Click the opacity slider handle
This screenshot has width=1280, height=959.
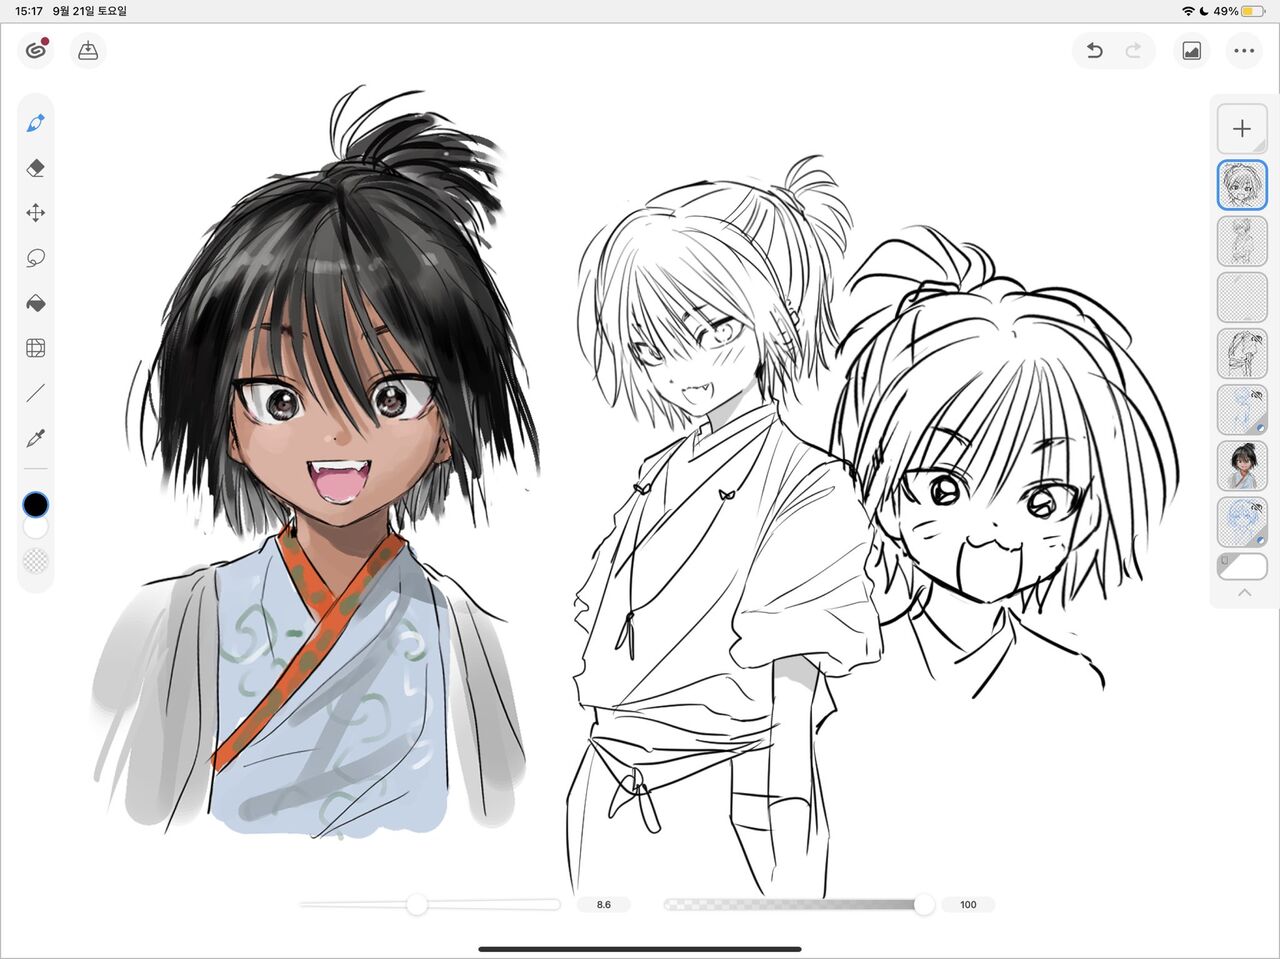tap(924, 905)
